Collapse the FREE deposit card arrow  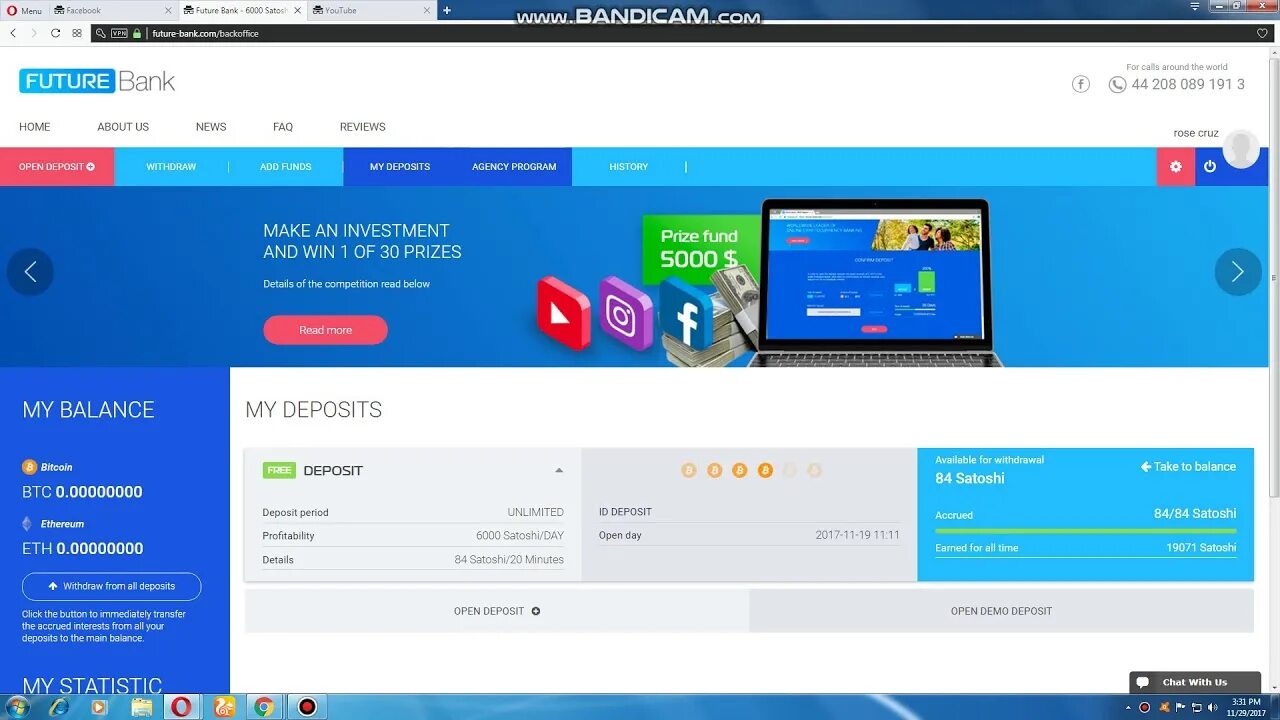(x=559, y=470)
